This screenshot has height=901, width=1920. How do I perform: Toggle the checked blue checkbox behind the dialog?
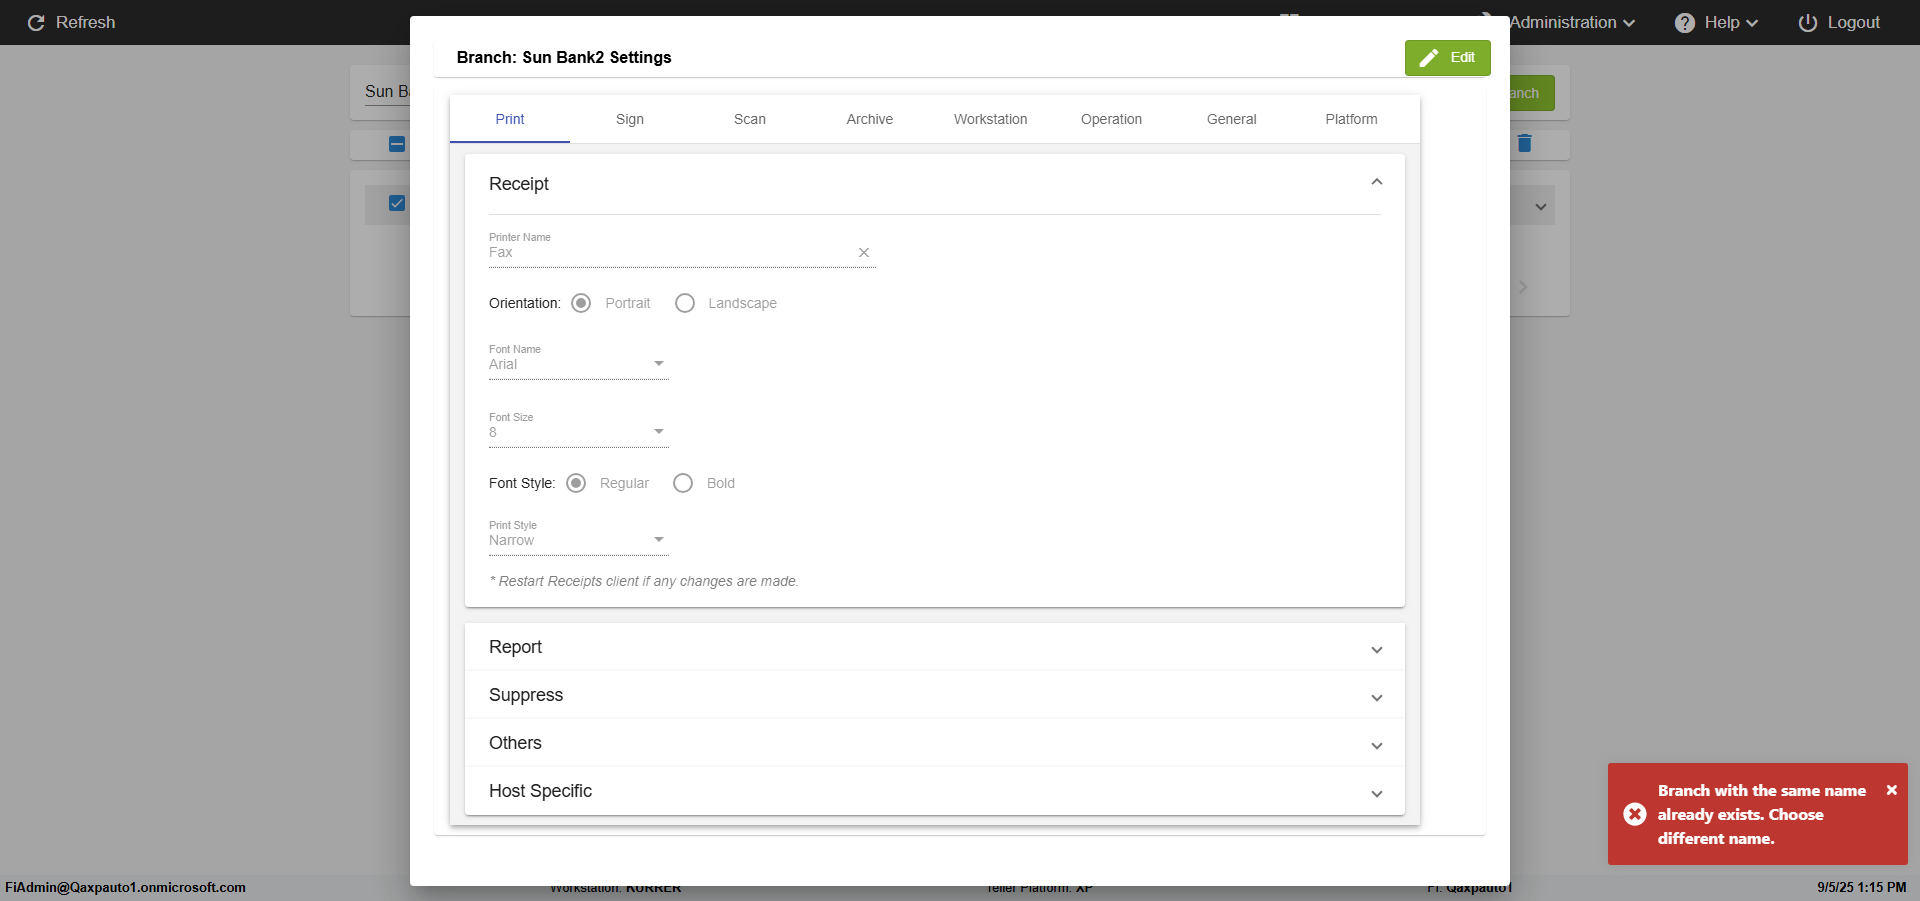coord(397,203)
